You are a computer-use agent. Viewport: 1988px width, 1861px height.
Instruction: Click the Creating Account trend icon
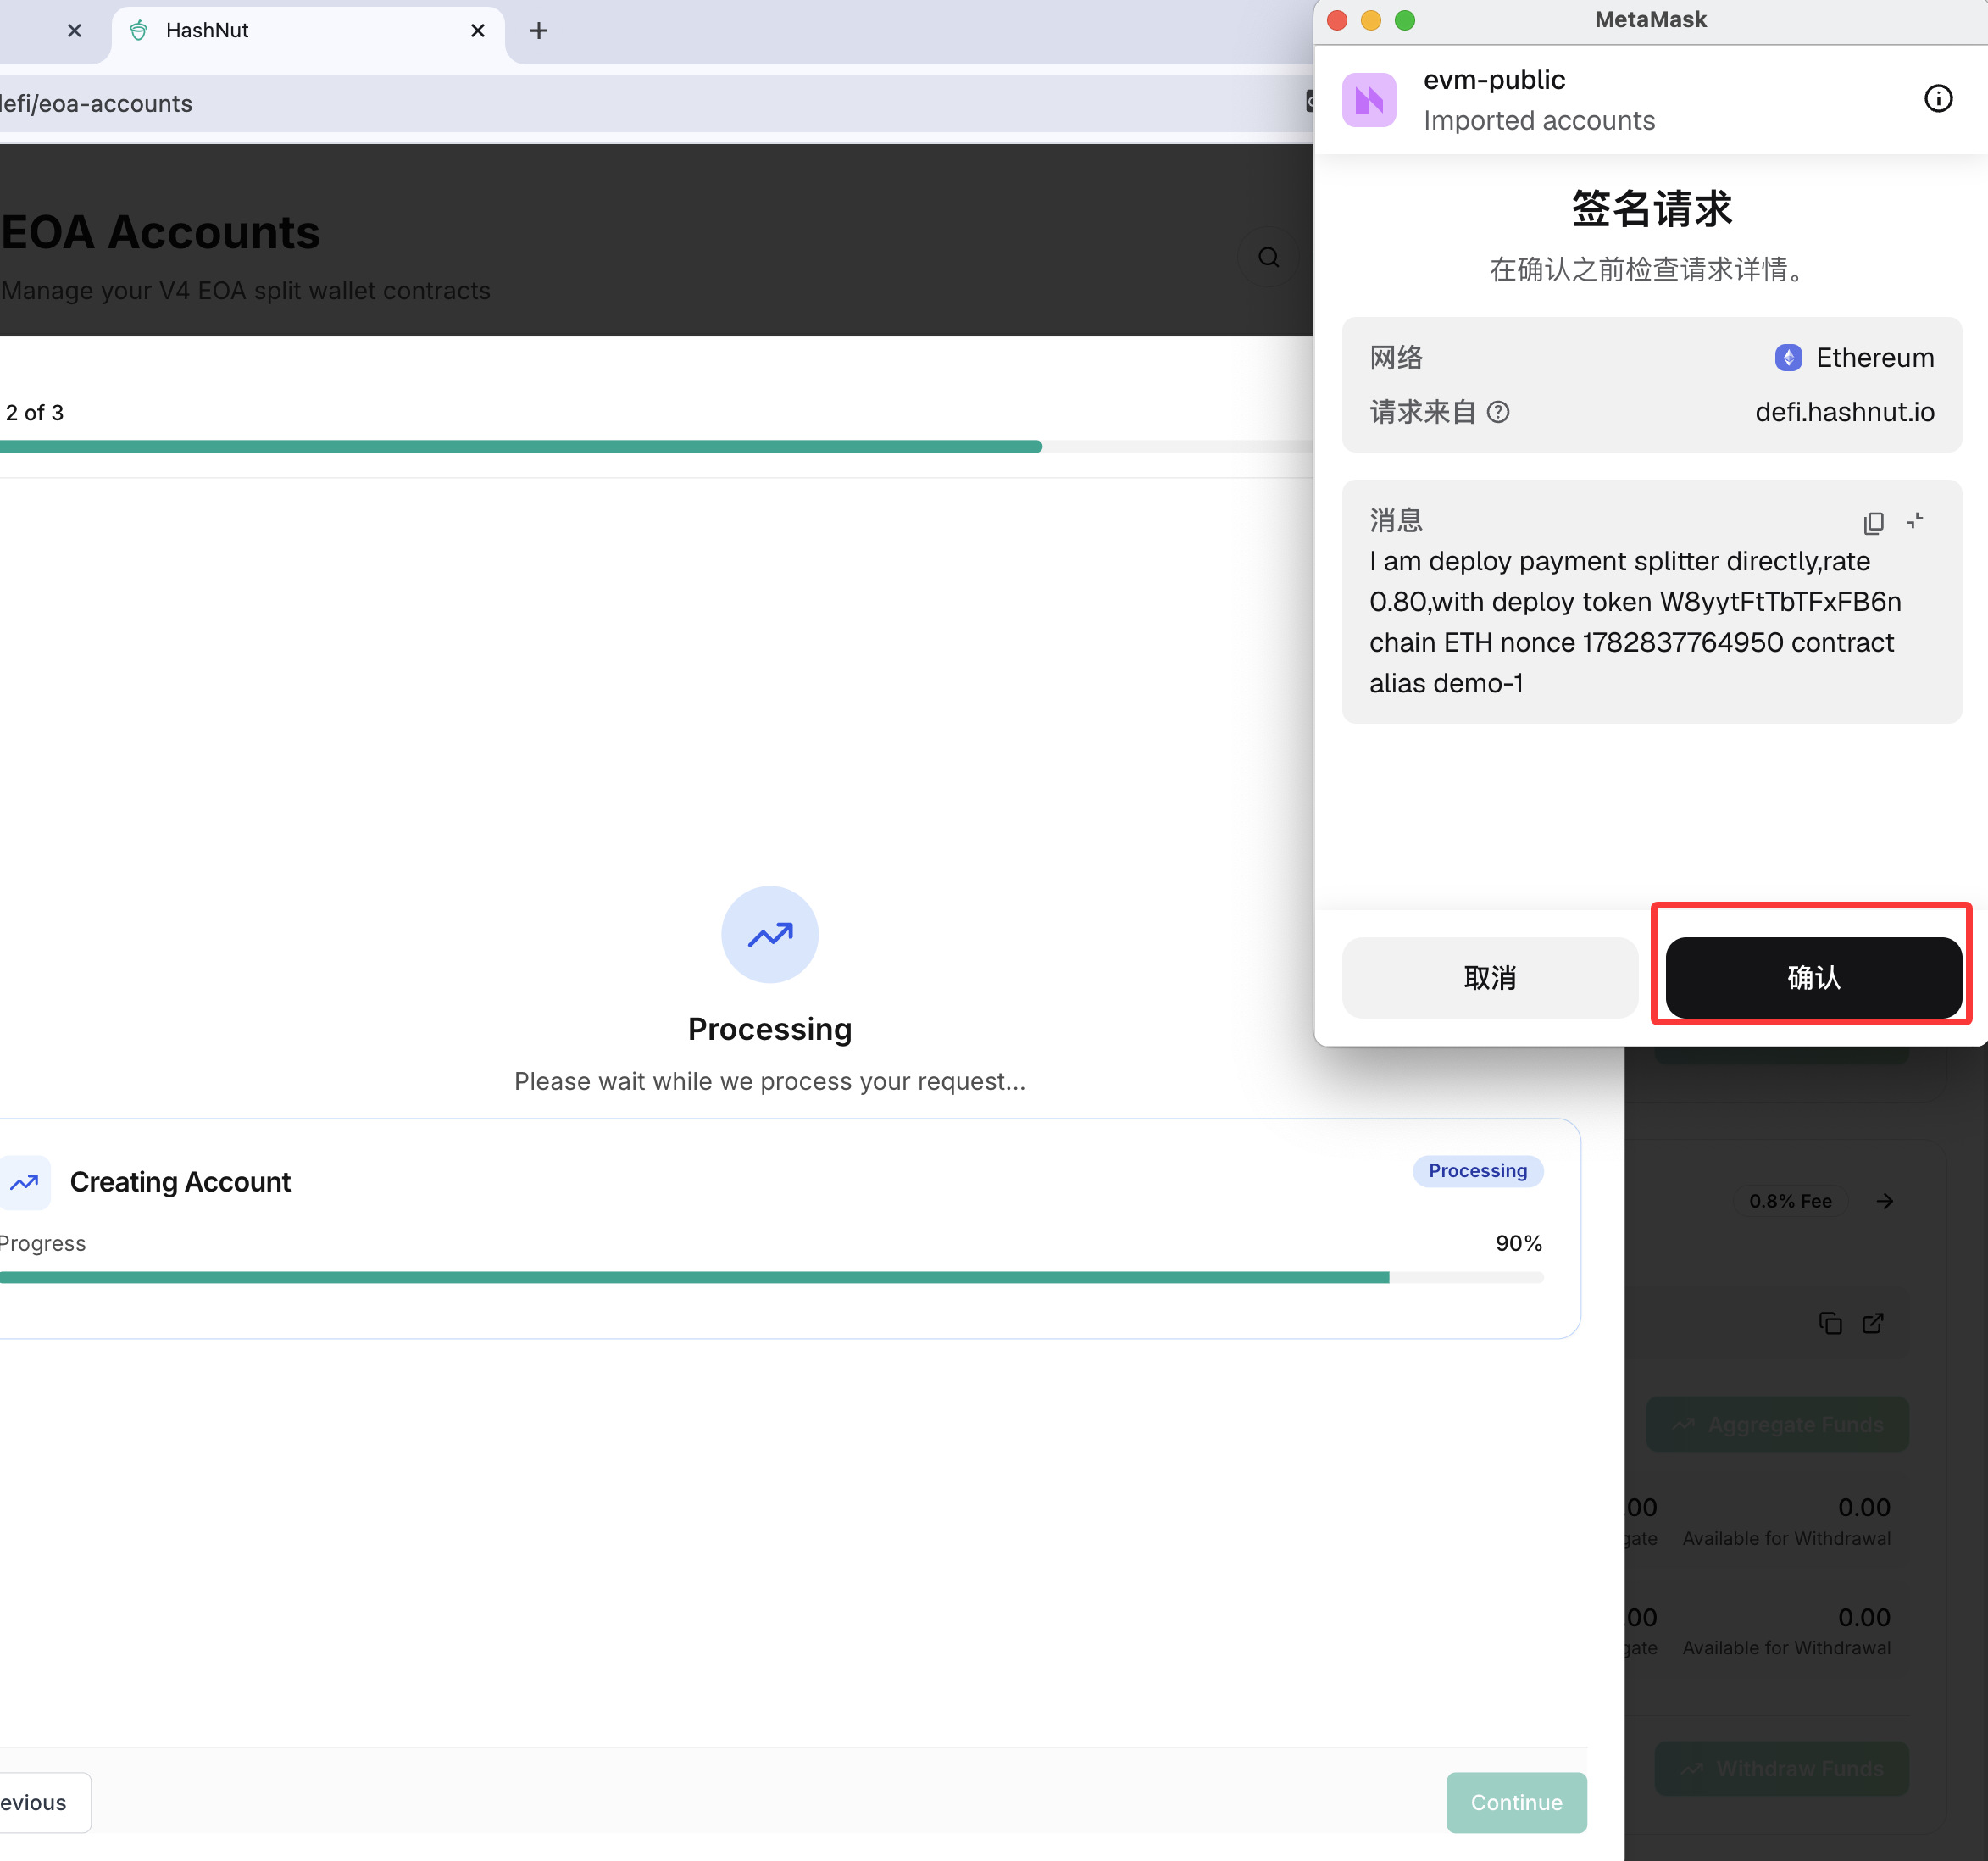[24, 1182]
